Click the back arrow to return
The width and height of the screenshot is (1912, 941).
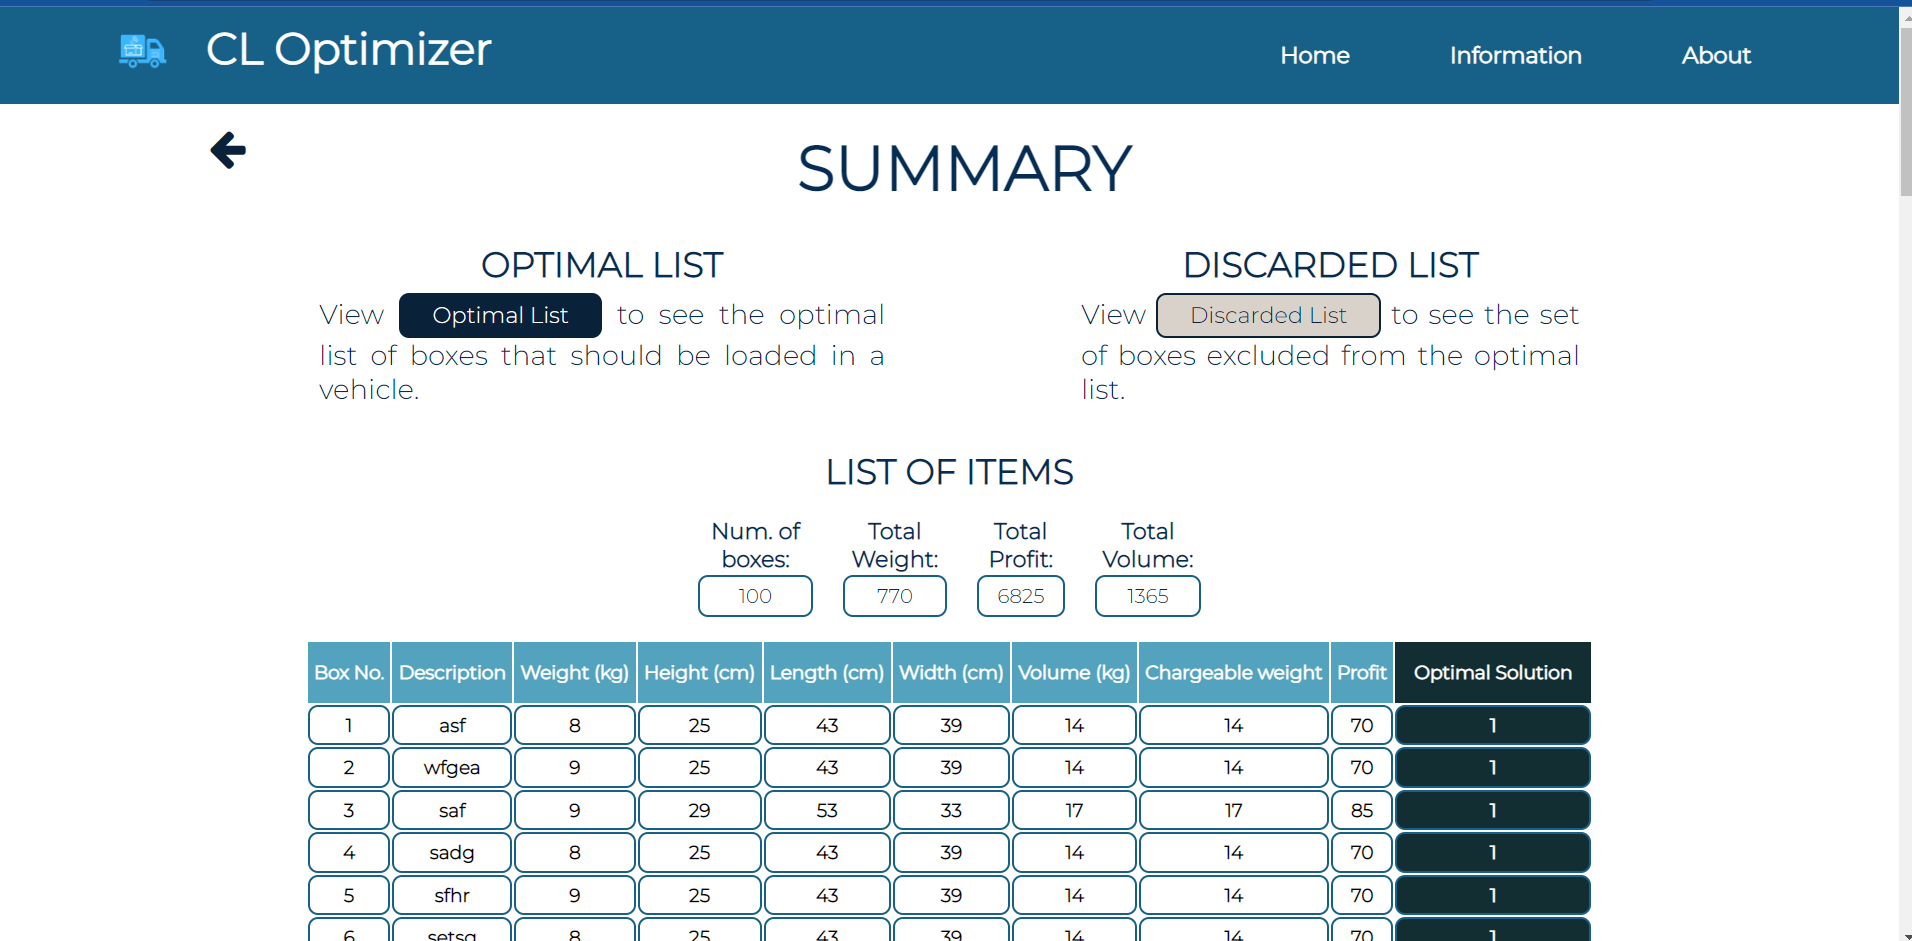click(227, 150)
